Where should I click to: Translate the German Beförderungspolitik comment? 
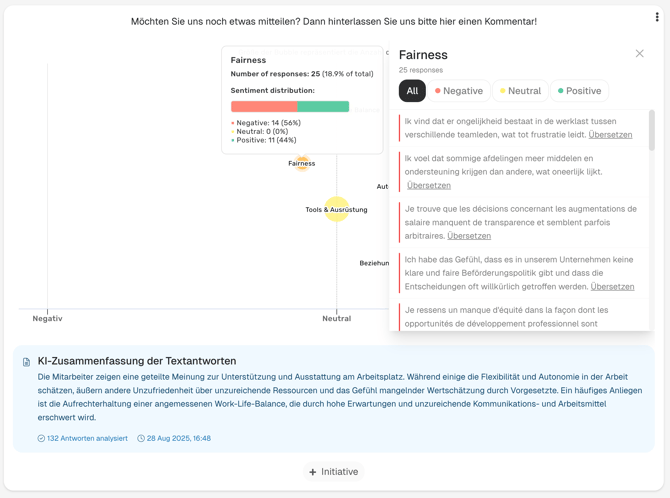point(612,287)
